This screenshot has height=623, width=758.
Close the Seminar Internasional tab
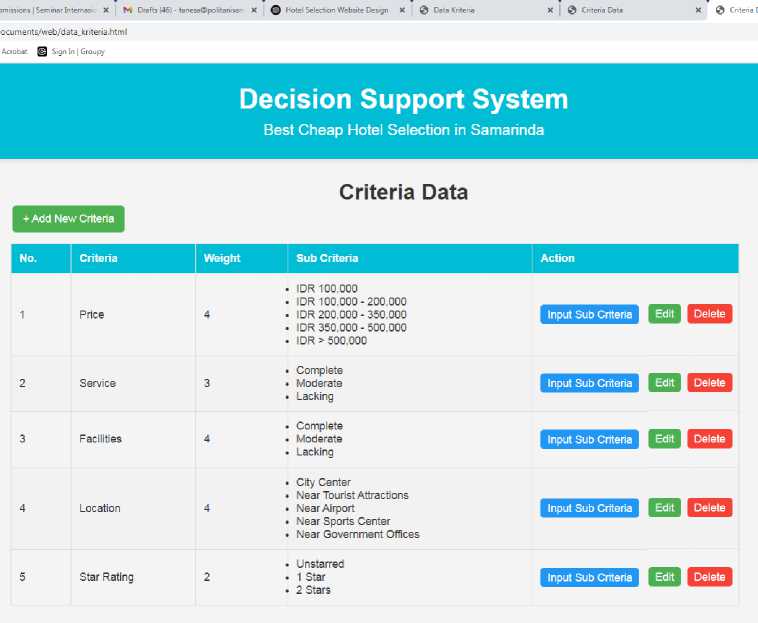click(x=106, y=10)
